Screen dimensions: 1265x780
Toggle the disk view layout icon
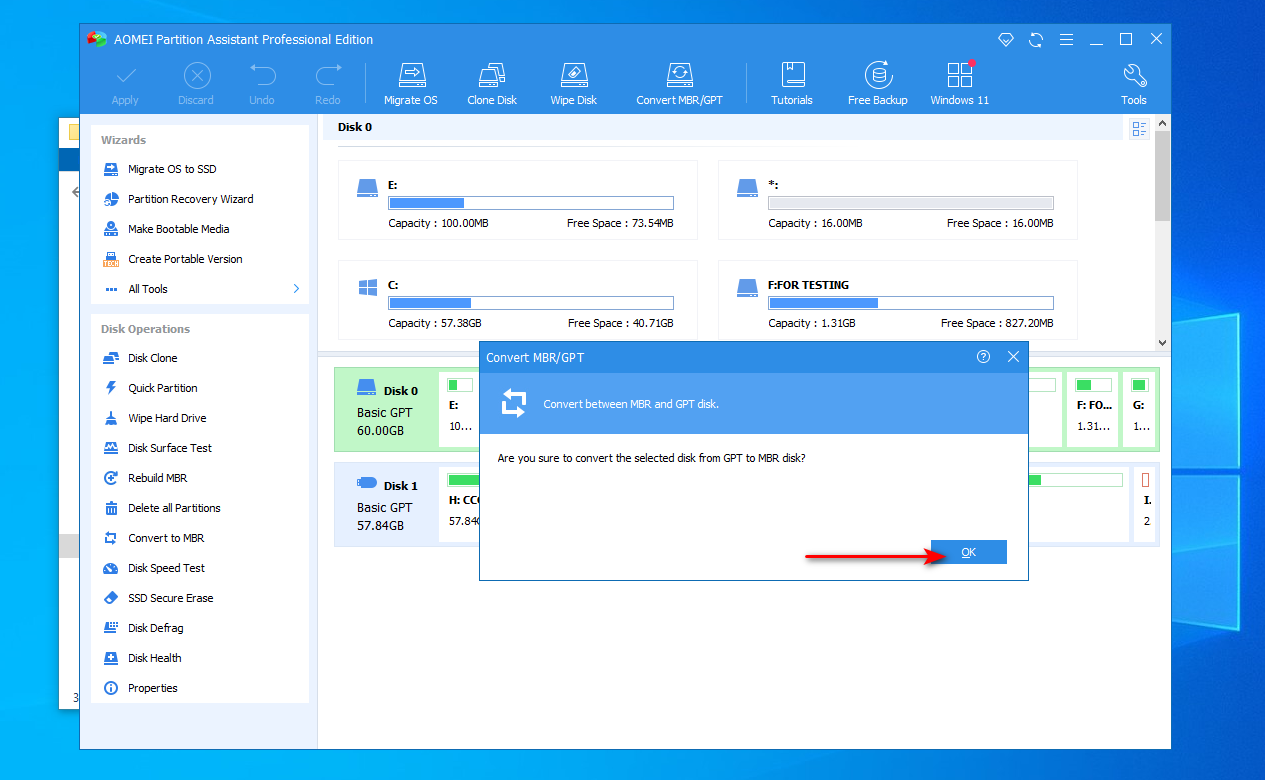pos(1139,128)
